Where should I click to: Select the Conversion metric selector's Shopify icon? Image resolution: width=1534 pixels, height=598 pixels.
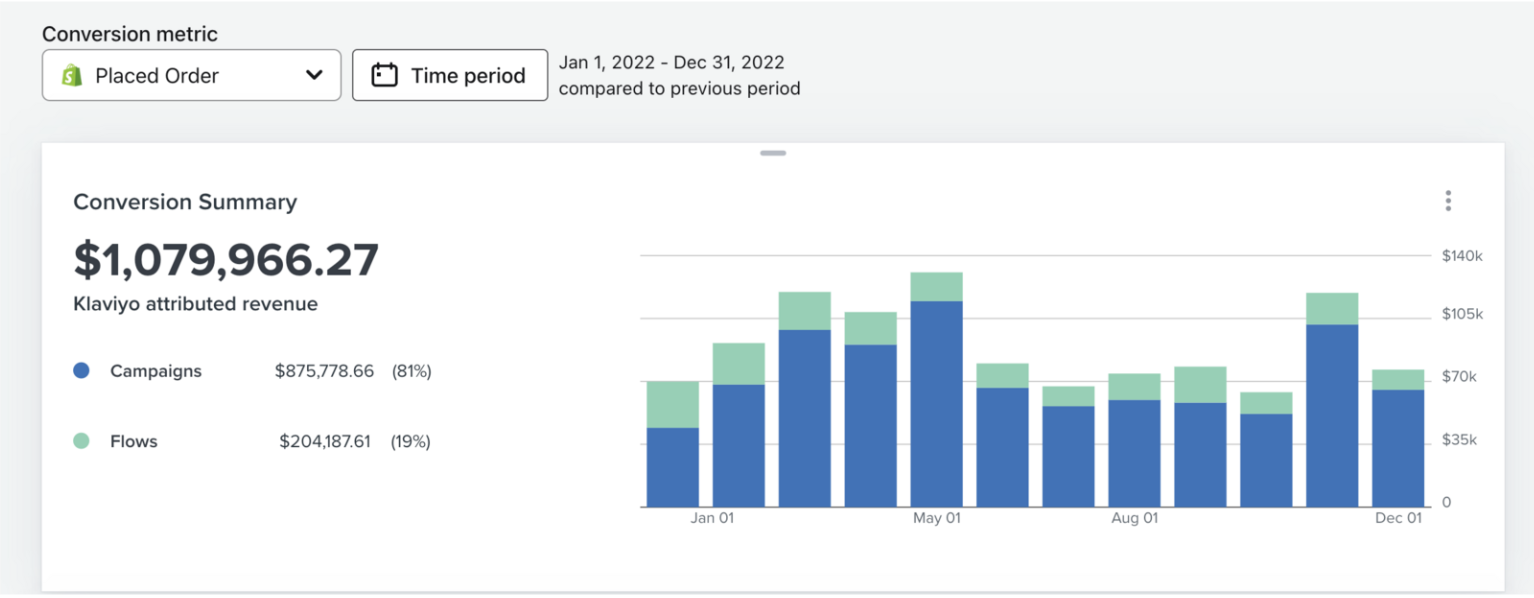pyautogui.click(x=72, y=75)
